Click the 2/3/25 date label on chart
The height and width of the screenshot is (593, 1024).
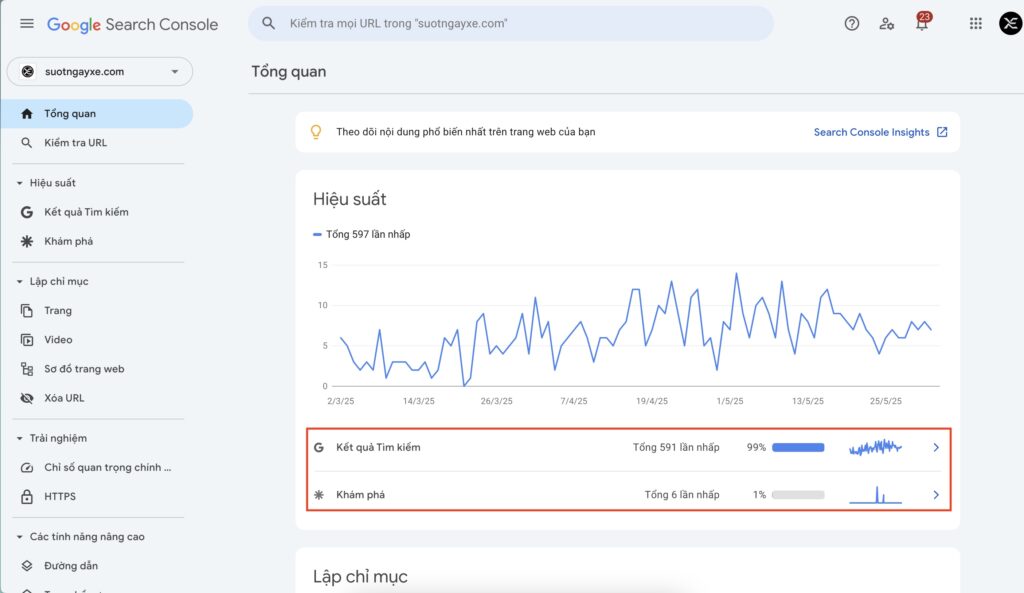pyautogui.click(x=340, y=401)
